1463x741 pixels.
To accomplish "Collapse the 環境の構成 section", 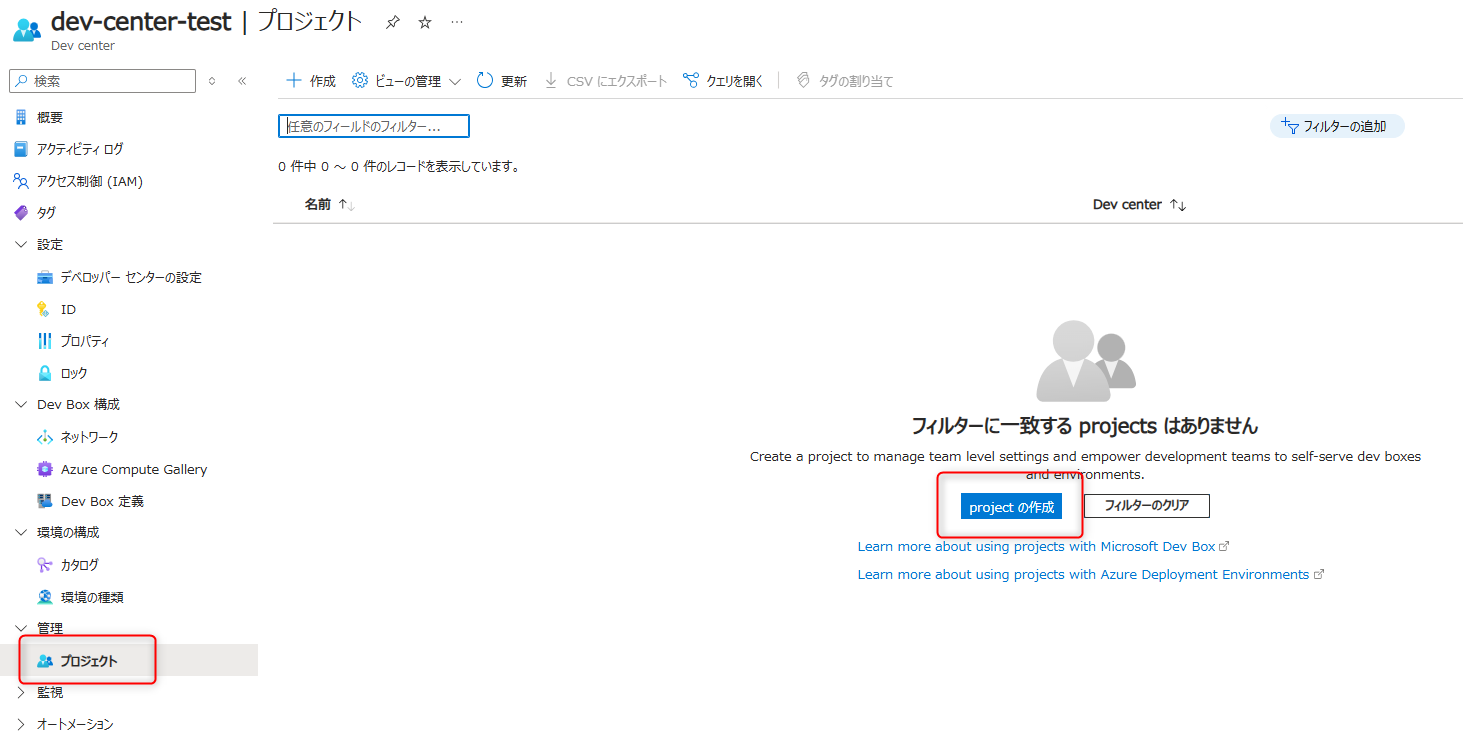I will (x=21, y=533).
